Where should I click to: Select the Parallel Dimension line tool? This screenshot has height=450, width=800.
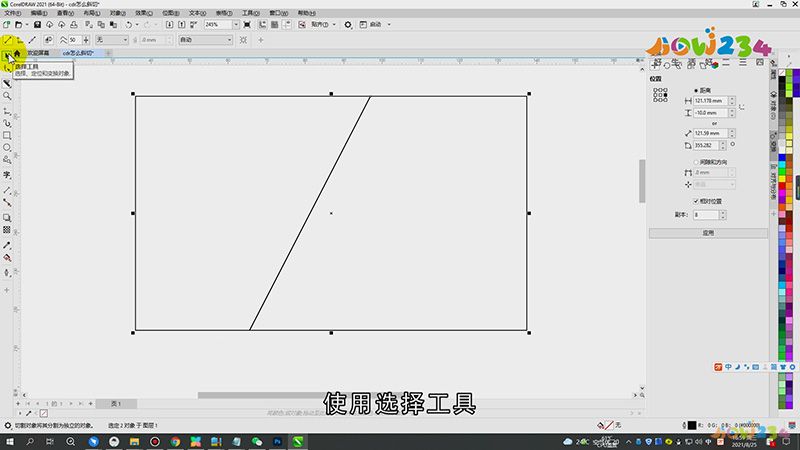[x=7, y=190]
